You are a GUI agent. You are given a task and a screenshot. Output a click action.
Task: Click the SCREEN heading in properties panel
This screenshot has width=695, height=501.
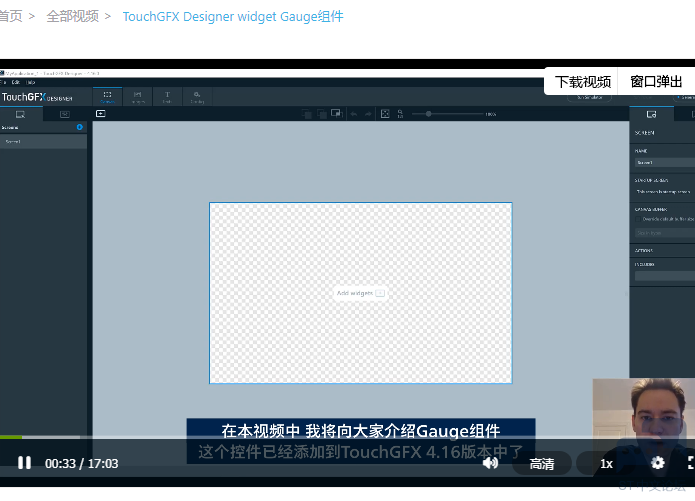coord(644,133)
